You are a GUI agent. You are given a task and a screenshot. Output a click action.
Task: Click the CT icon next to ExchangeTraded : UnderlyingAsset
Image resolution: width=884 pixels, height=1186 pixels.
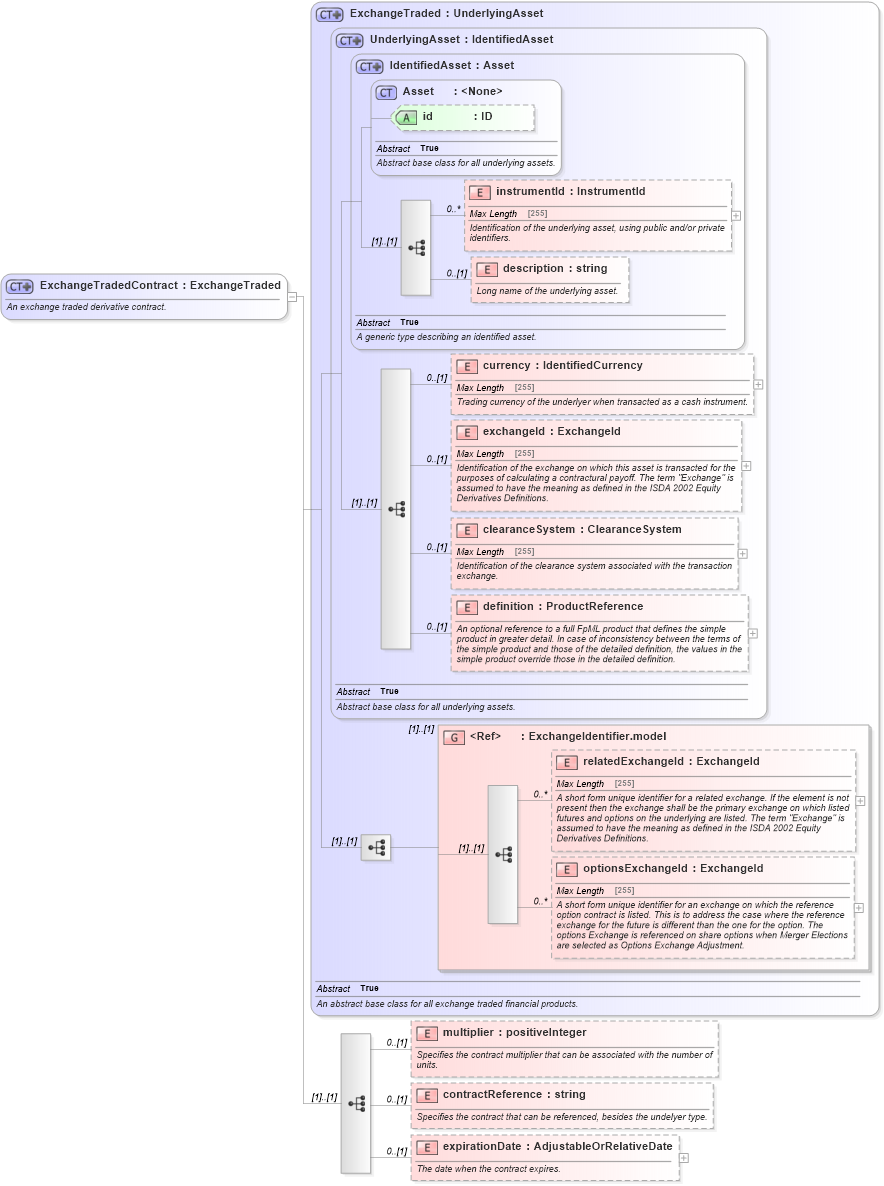(x=330, y=14)
